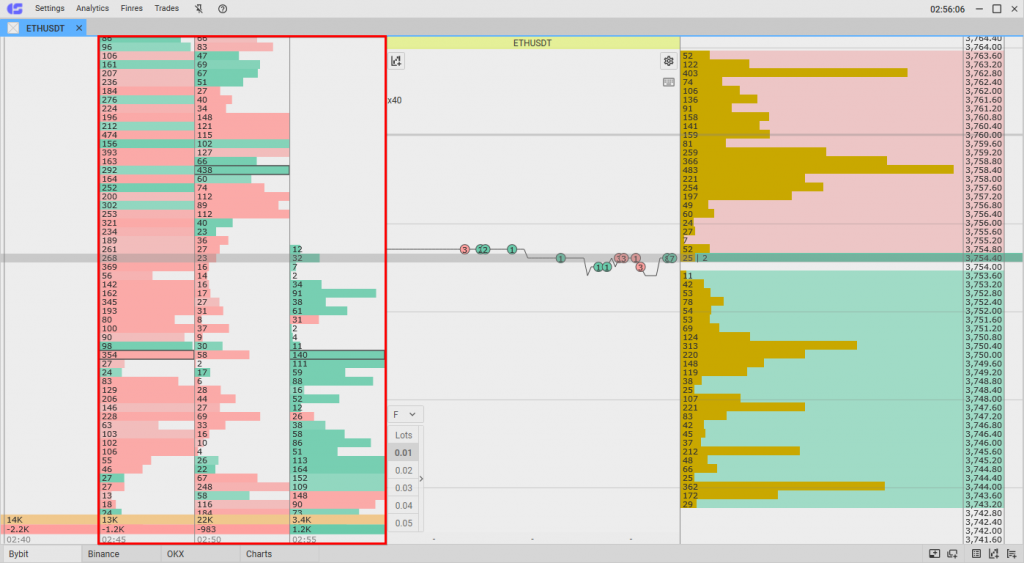Click price level 3,754.40 in price scale

click(984, 258)
